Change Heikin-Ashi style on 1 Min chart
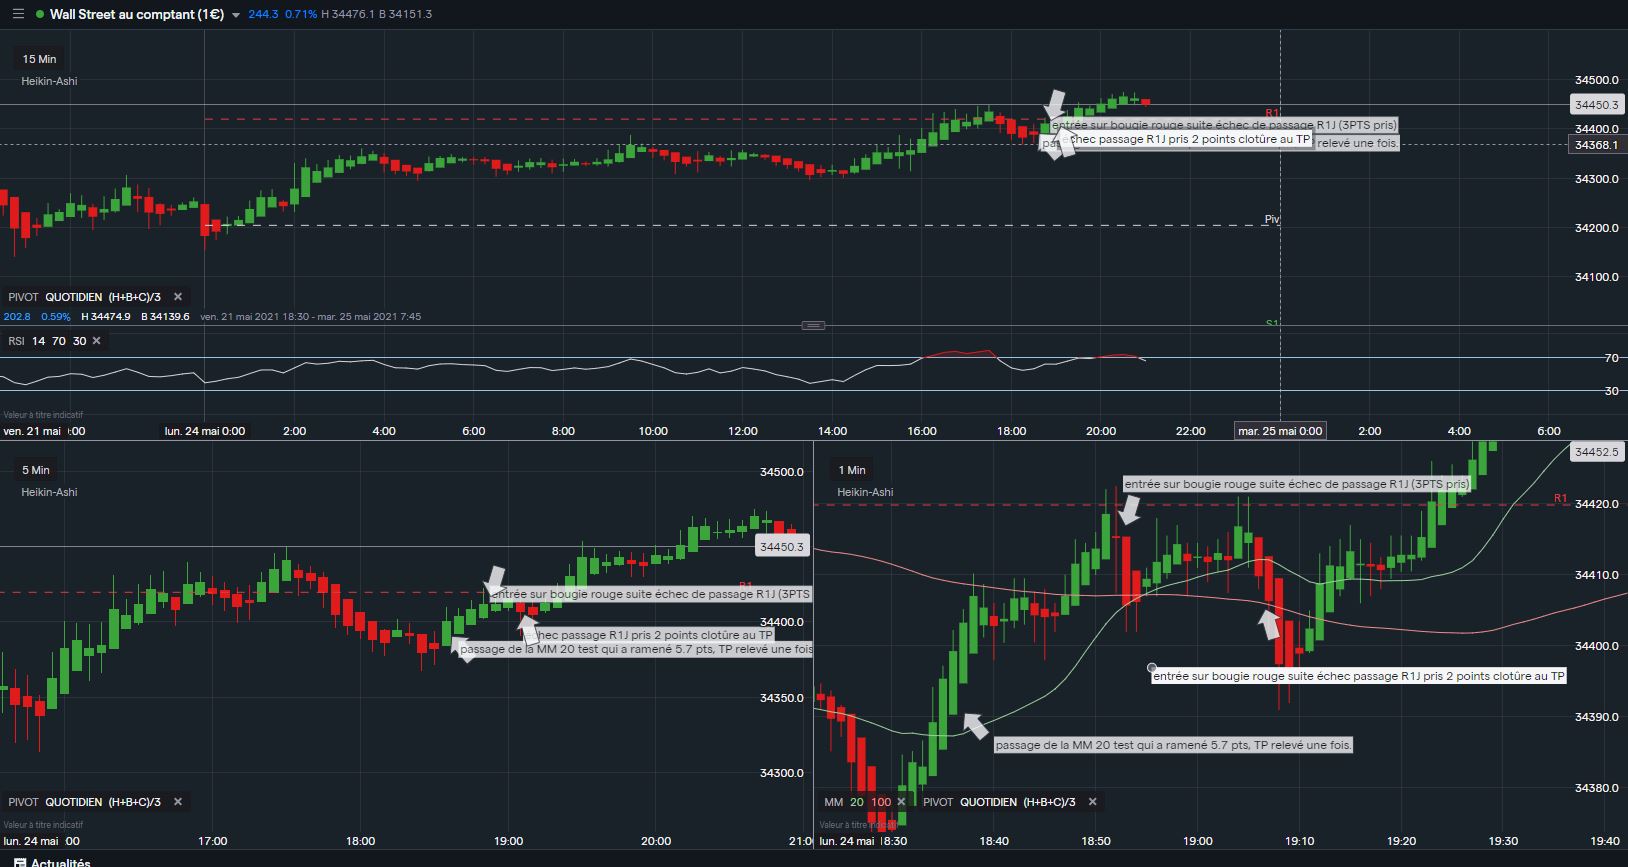 (865, 492)
